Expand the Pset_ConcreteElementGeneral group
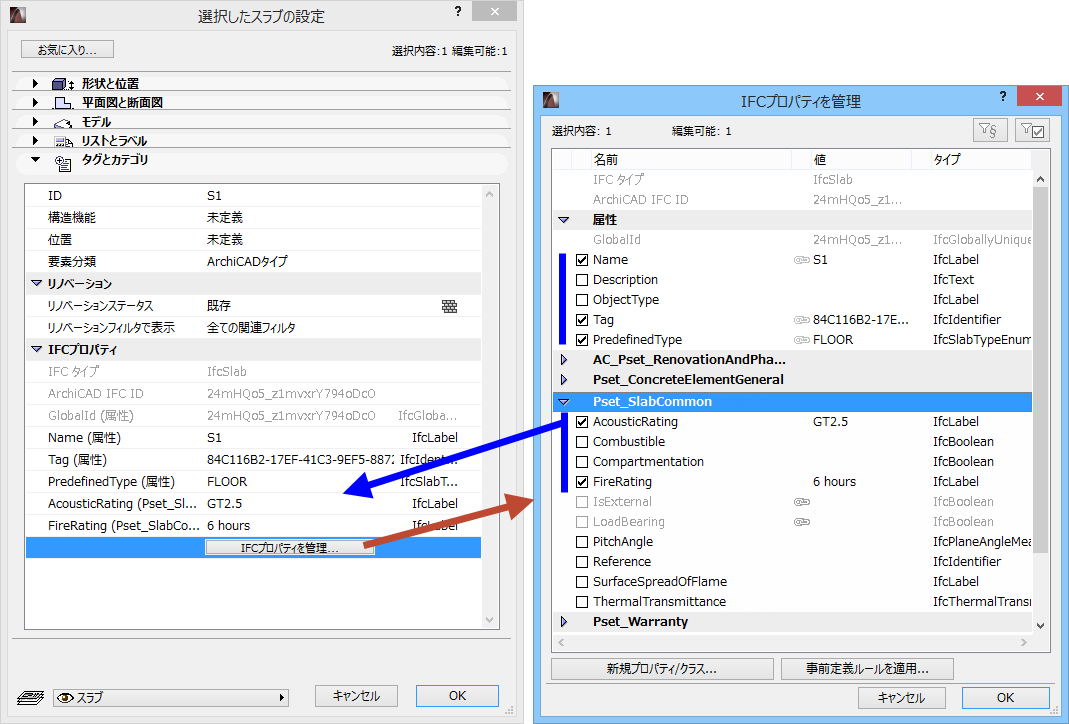 point(563,379)
